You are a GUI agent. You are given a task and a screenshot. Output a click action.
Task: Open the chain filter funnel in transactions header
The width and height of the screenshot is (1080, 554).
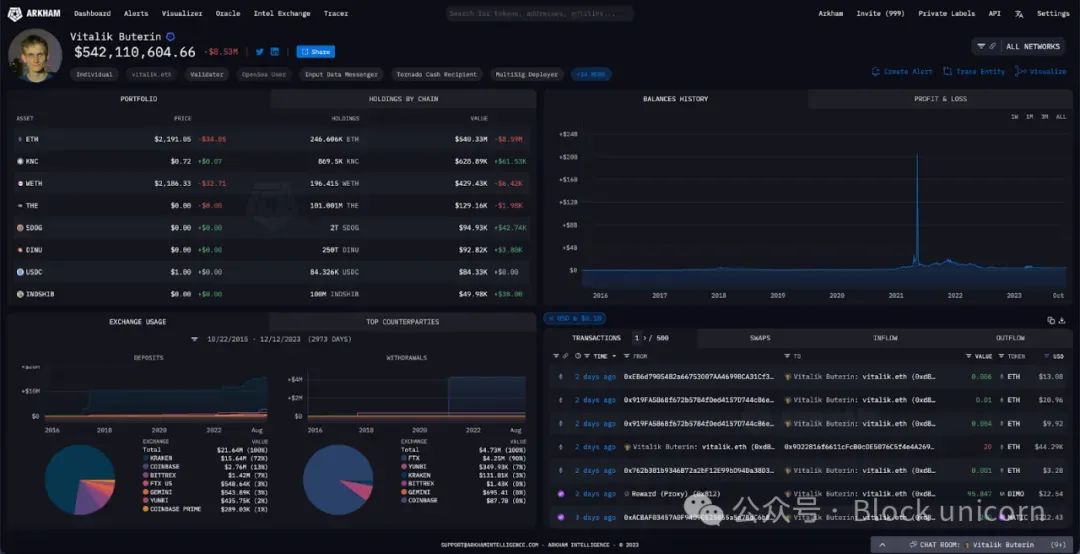[556, 356]
